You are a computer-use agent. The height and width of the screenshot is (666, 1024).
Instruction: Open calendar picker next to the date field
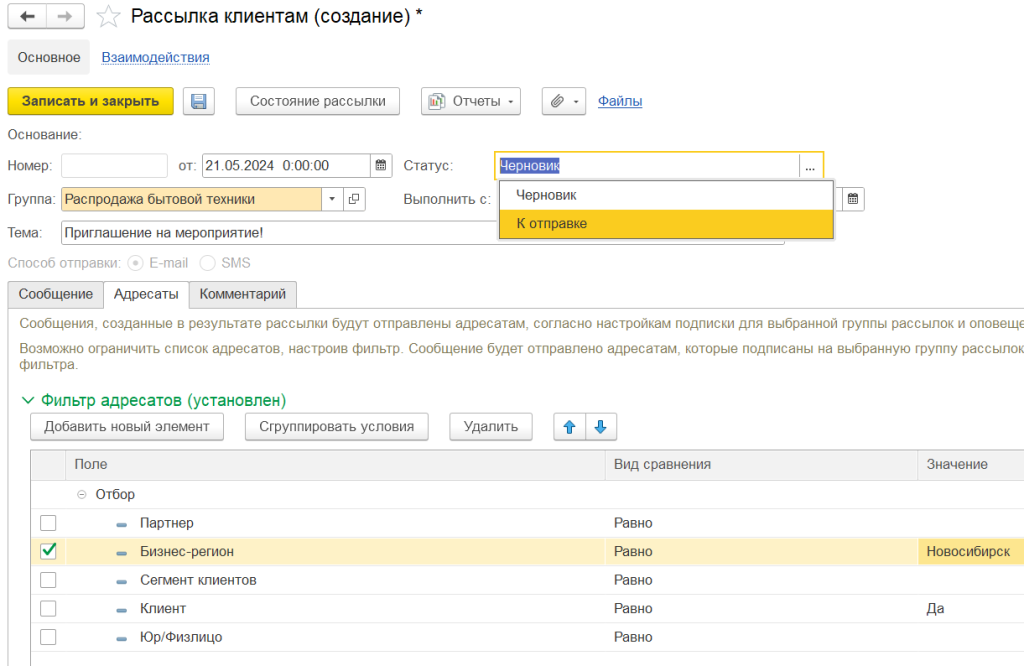[x=381, y=165]
